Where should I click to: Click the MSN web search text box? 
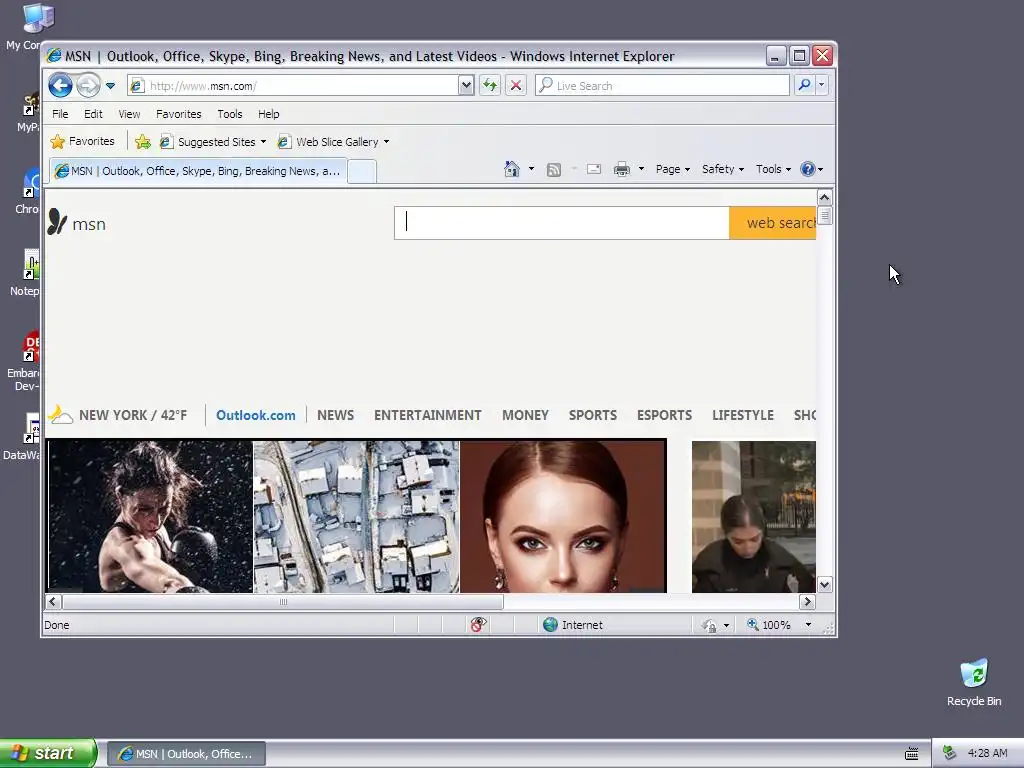point(562,223)
